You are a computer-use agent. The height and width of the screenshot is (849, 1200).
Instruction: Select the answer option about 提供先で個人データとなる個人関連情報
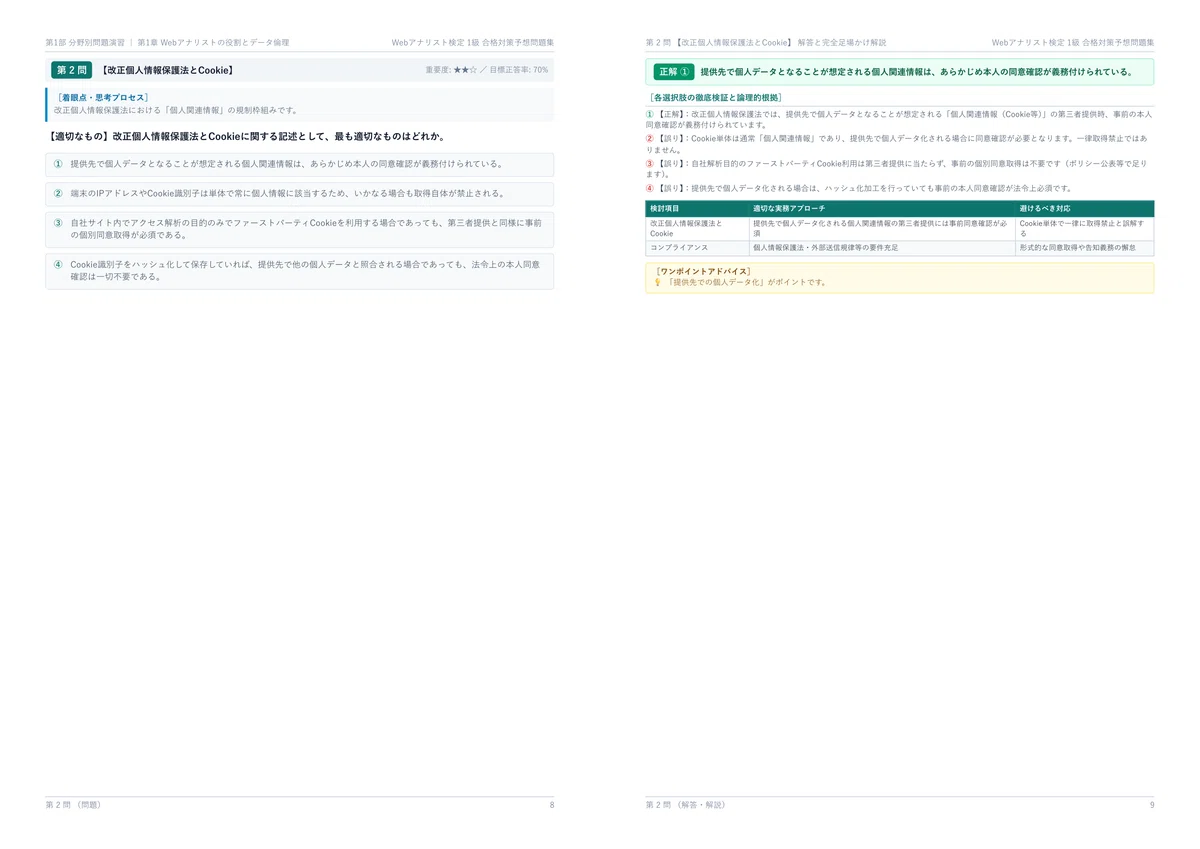point(299,164)
